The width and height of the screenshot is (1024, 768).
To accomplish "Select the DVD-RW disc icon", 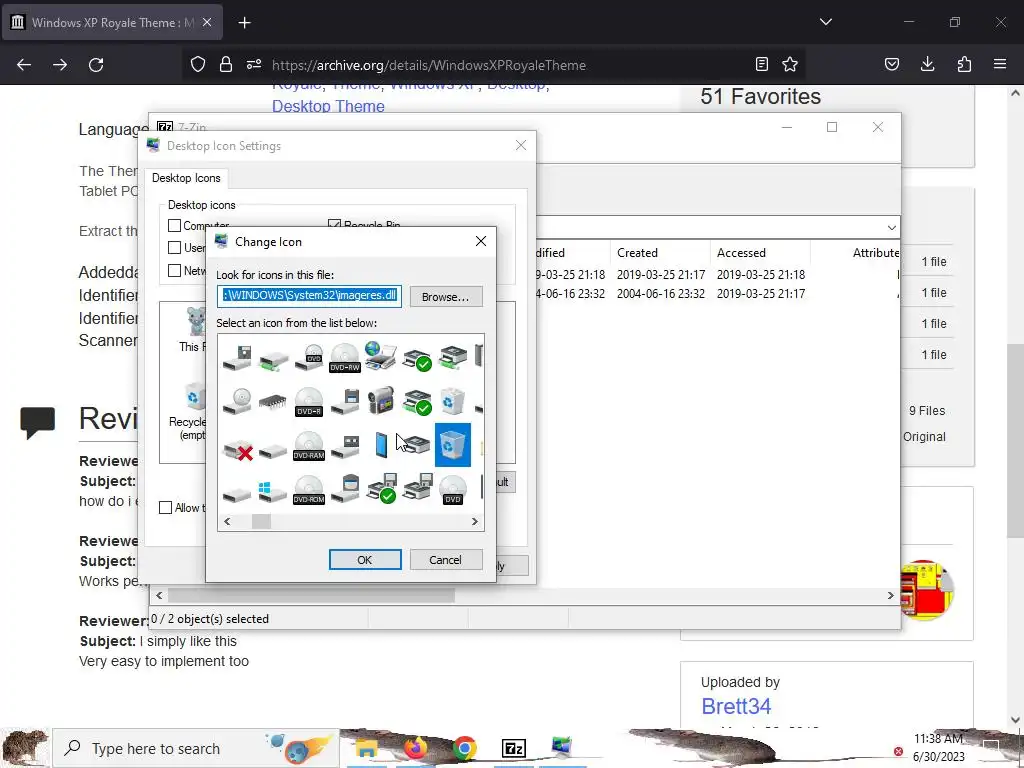I will [x=344, y=358].
